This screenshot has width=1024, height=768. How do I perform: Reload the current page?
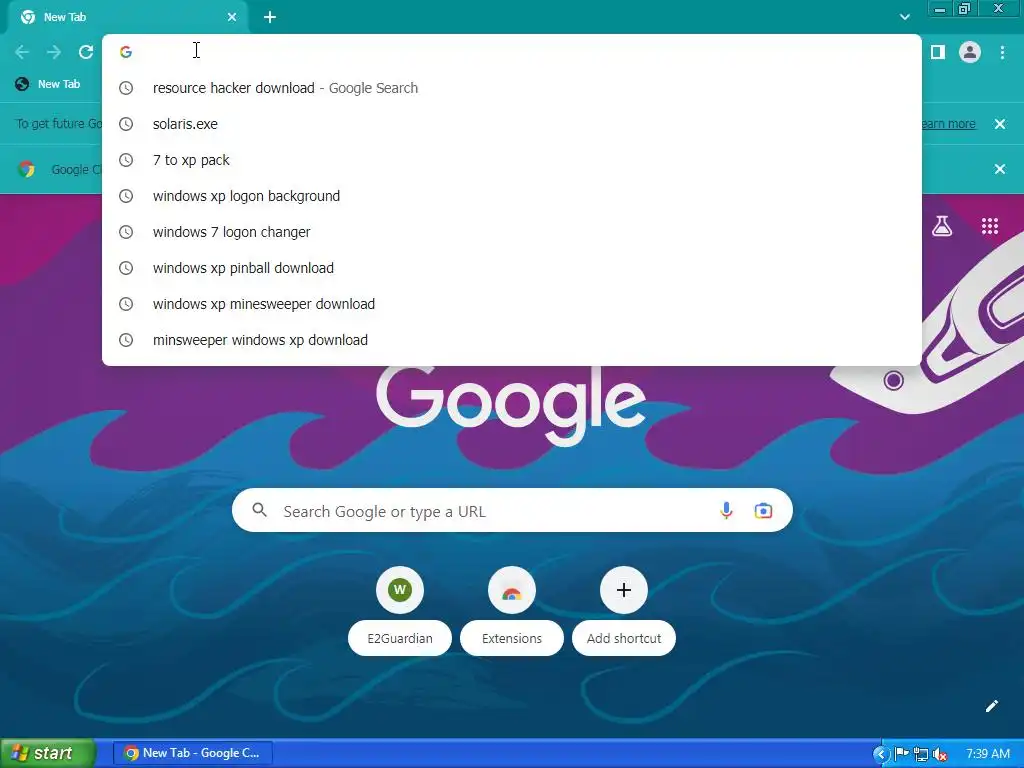pyautogui.click(x=86, y=52)
